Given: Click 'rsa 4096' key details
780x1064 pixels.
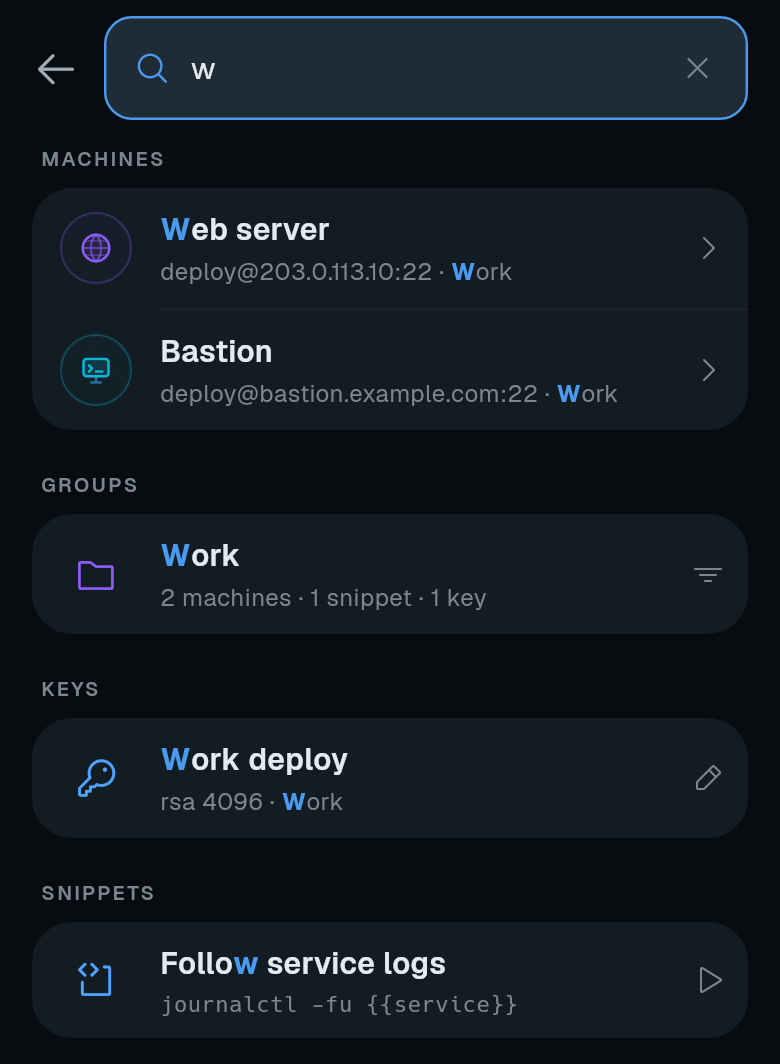Looking at the screenshot, I should (x=211, y=802).
